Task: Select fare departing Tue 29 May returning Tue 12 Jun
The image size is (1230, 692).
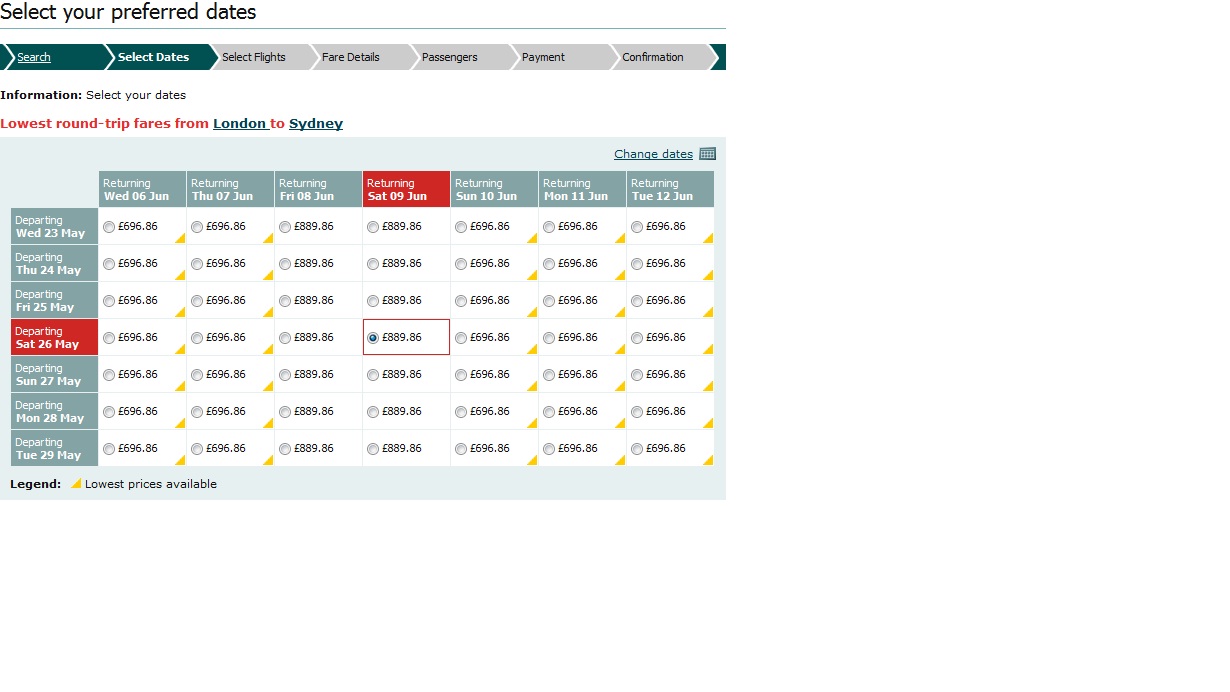Action: tap(637, 449)
